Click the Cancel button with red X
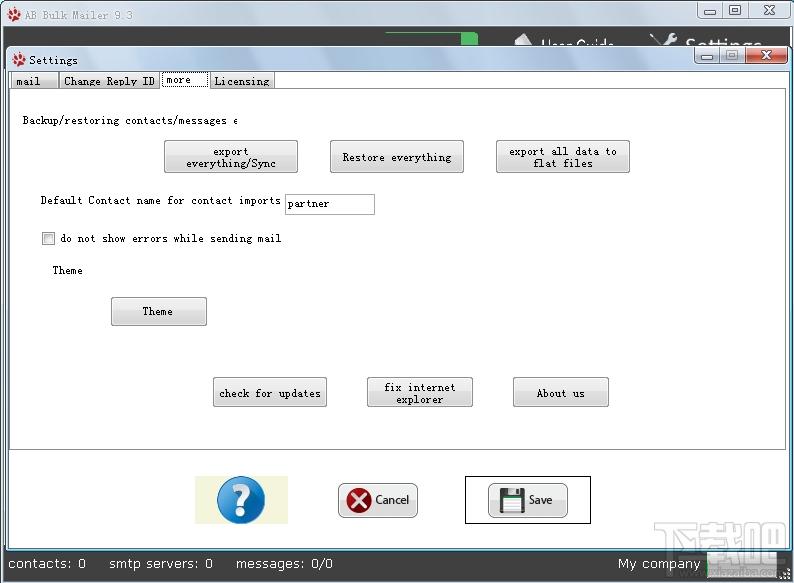Image resolution: width=794 pixels, height=583 pixels. (378, 500)
